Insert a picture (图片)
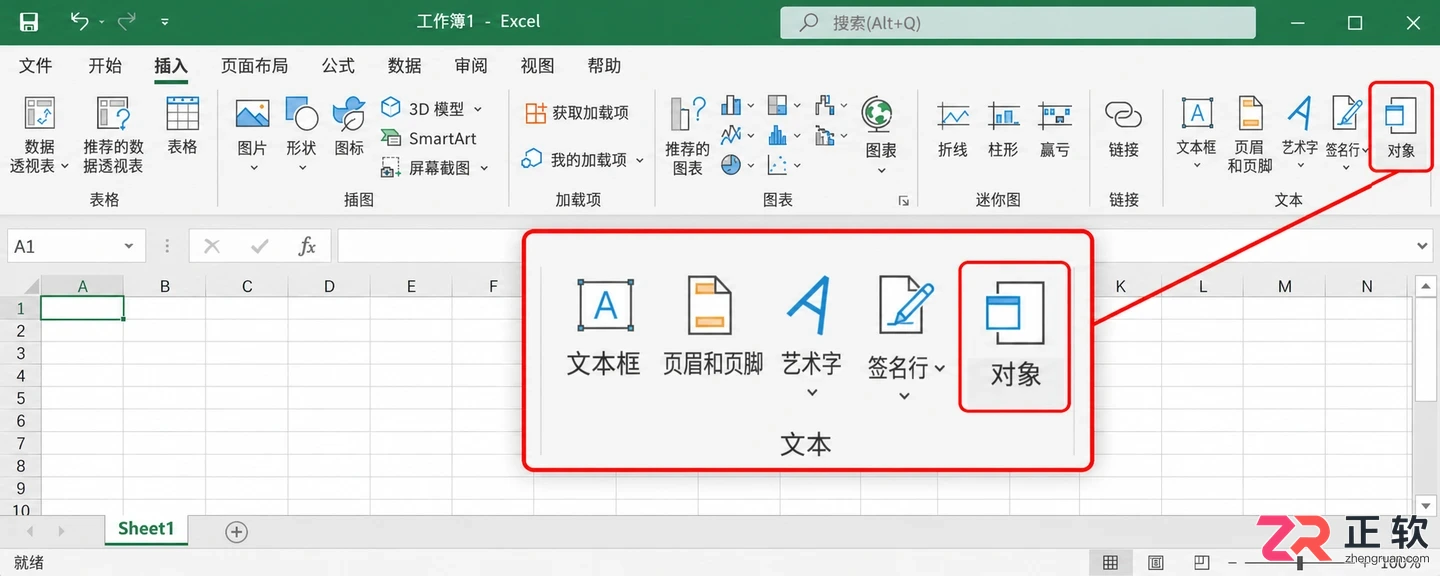 [x=253, y=136]
